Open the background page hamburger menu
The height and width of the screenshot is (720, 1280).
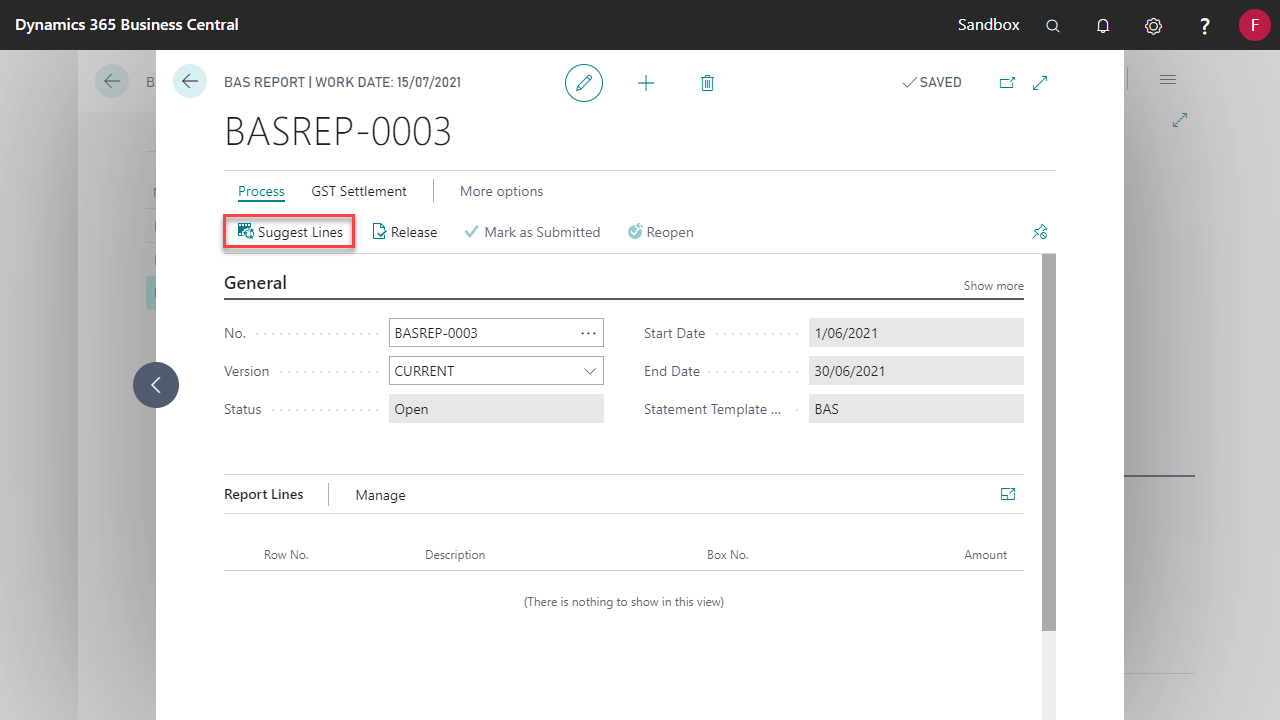pyautogui.click(x=1168, y=79)
